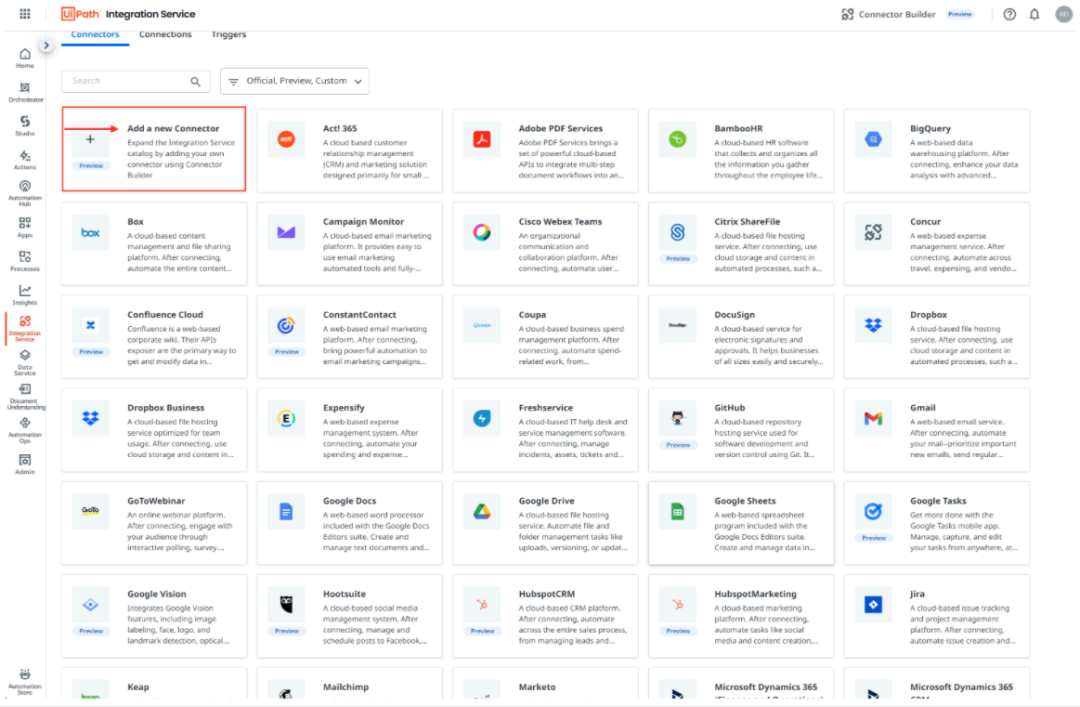Click the UiPath Integration Service logo
The image size is (1080, 707).
[128, 14]
